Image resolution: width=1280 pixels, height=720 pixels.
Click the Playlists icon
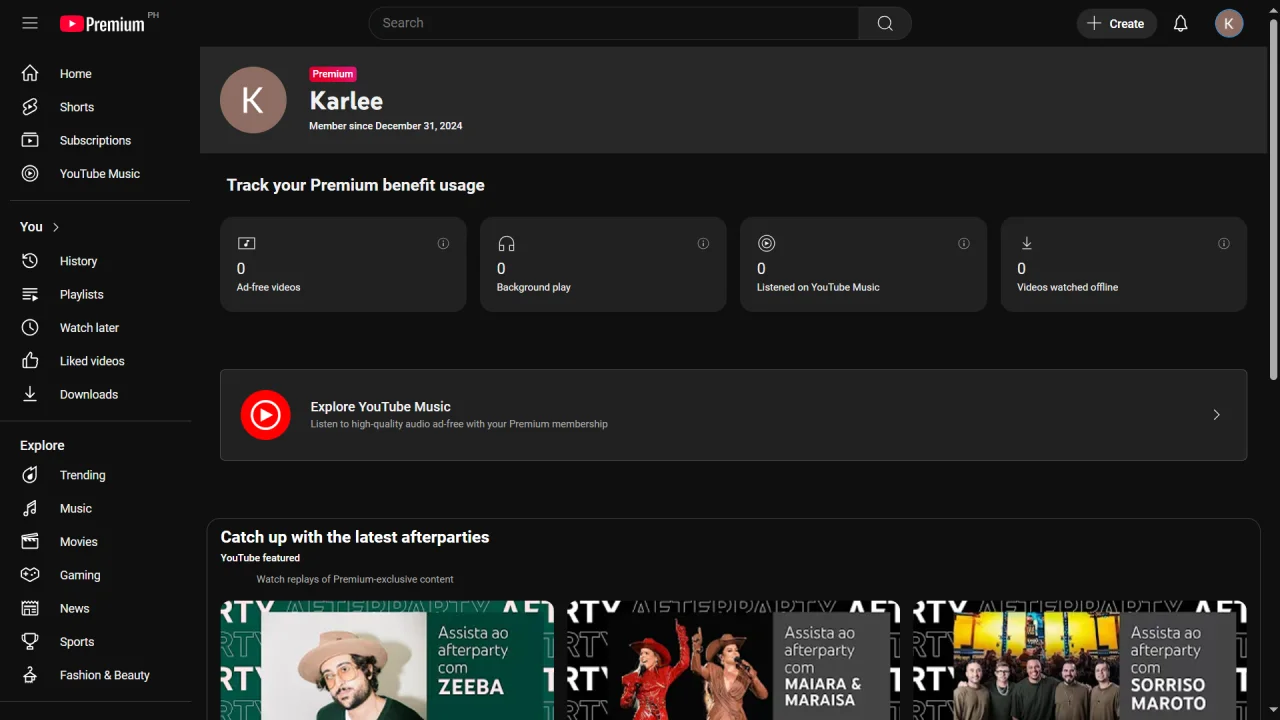30,294
